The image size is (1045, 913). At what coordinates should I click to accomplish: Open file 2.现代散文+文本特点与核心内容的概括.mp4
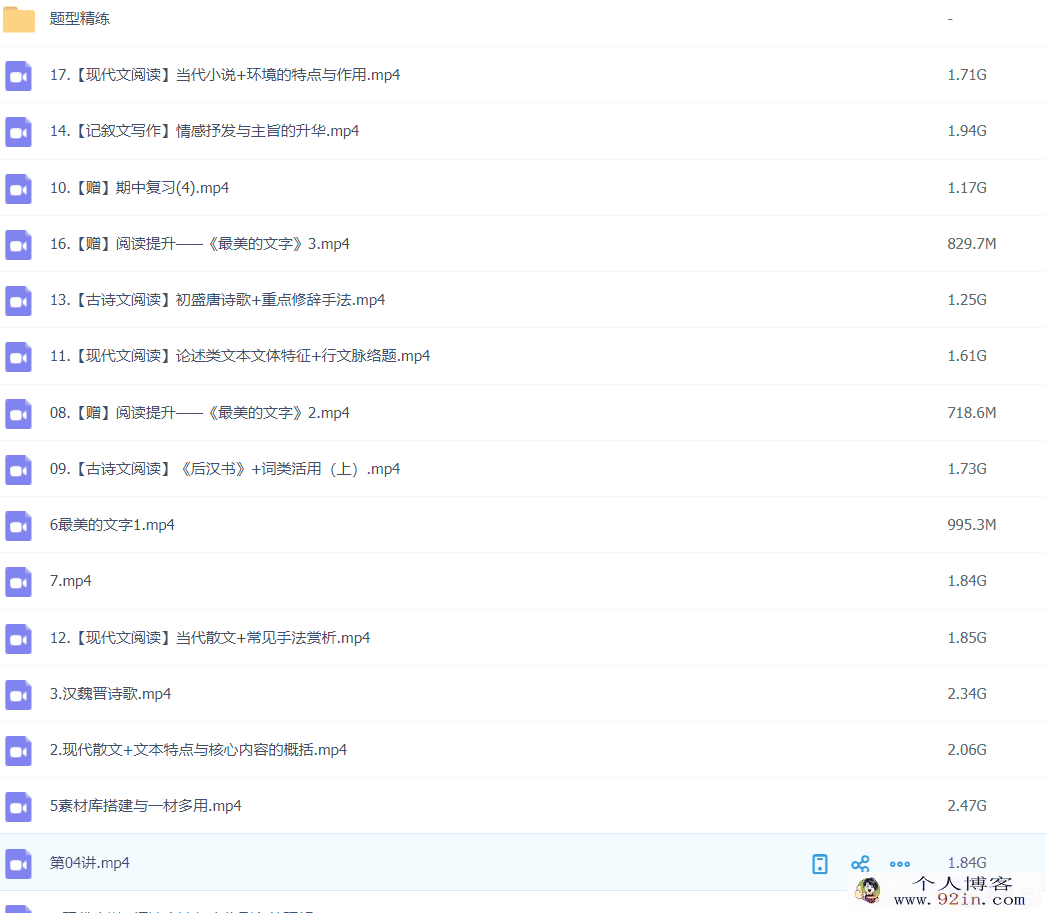[x=199, y=749]
